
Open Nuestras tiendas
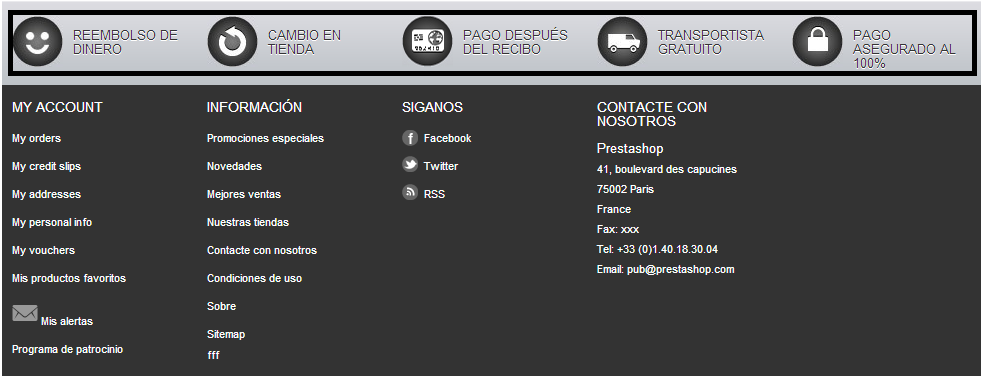(x=248, y=222)
